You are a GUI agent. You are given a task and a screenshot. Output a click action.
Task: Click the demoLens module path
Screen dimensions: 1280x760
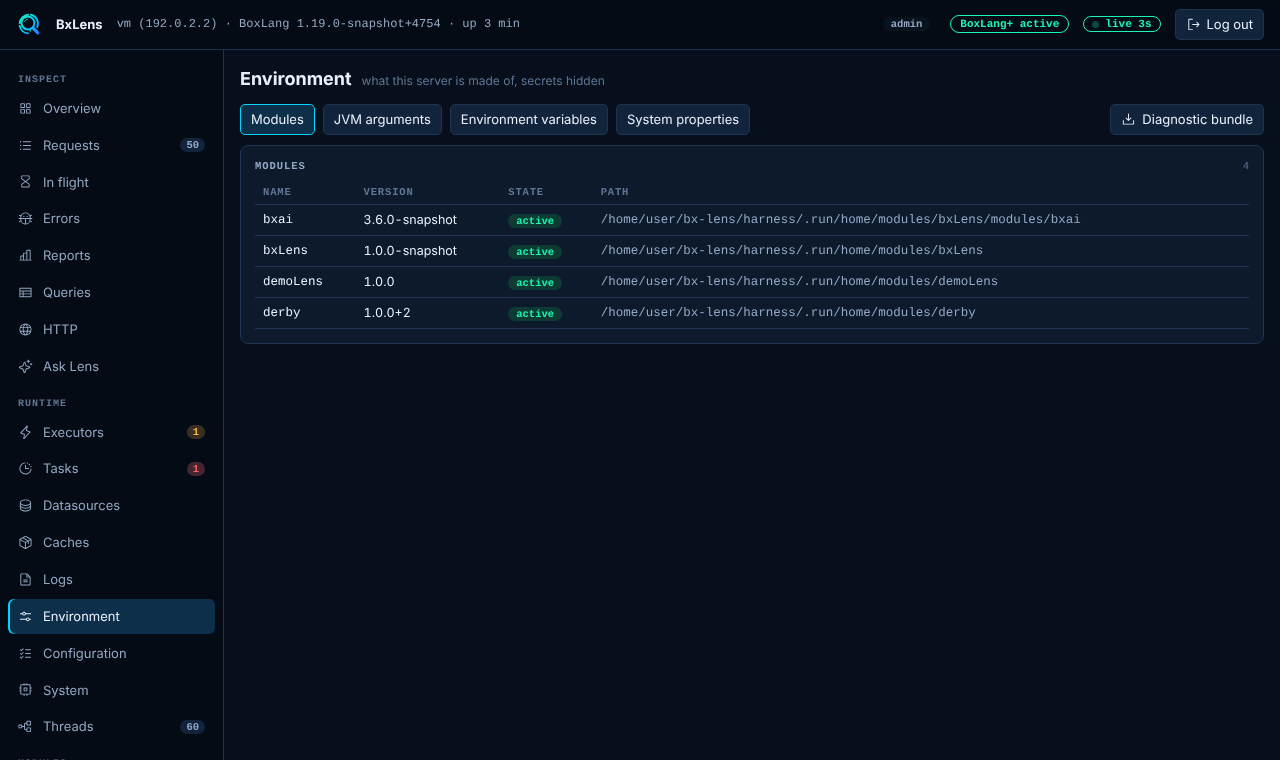799,281
